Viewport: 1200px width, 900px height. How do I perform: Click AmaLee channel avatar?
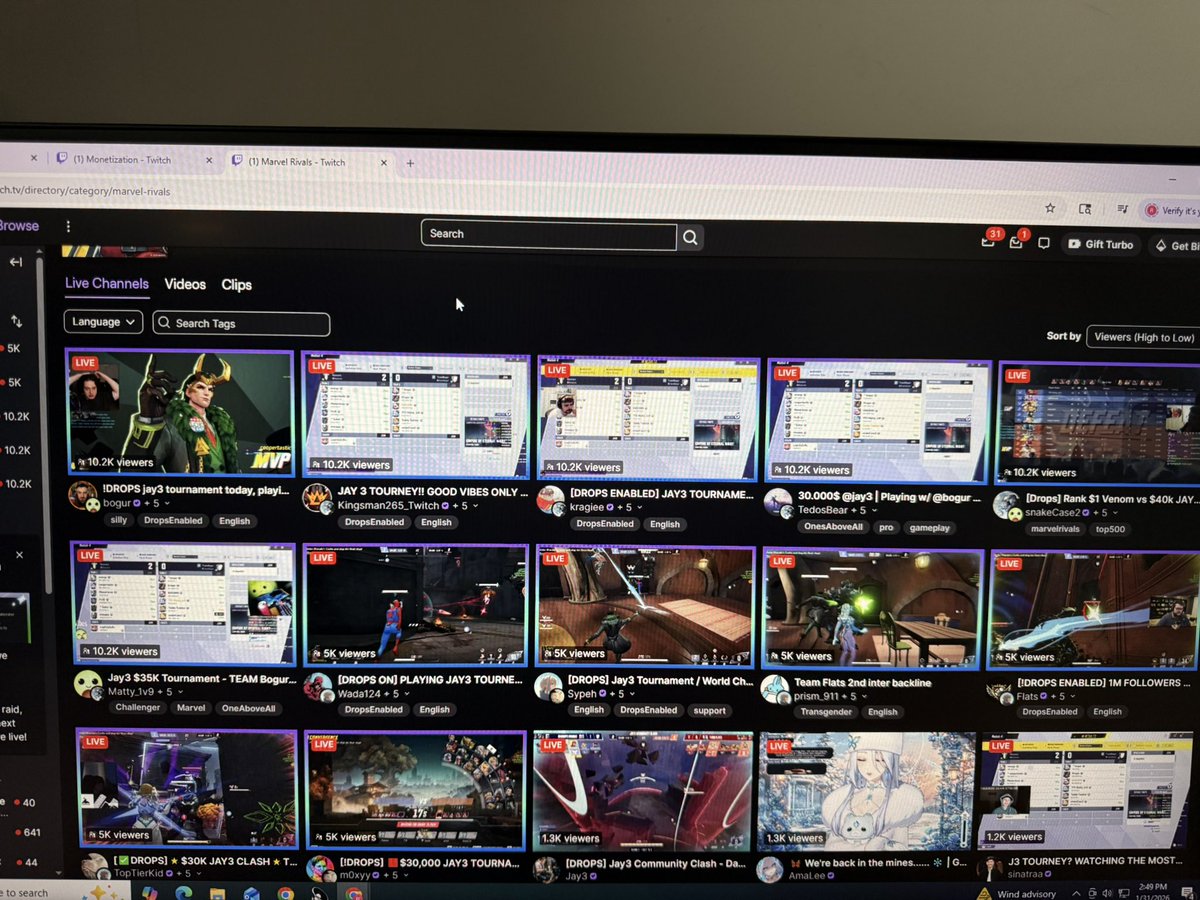coord(770,870)
